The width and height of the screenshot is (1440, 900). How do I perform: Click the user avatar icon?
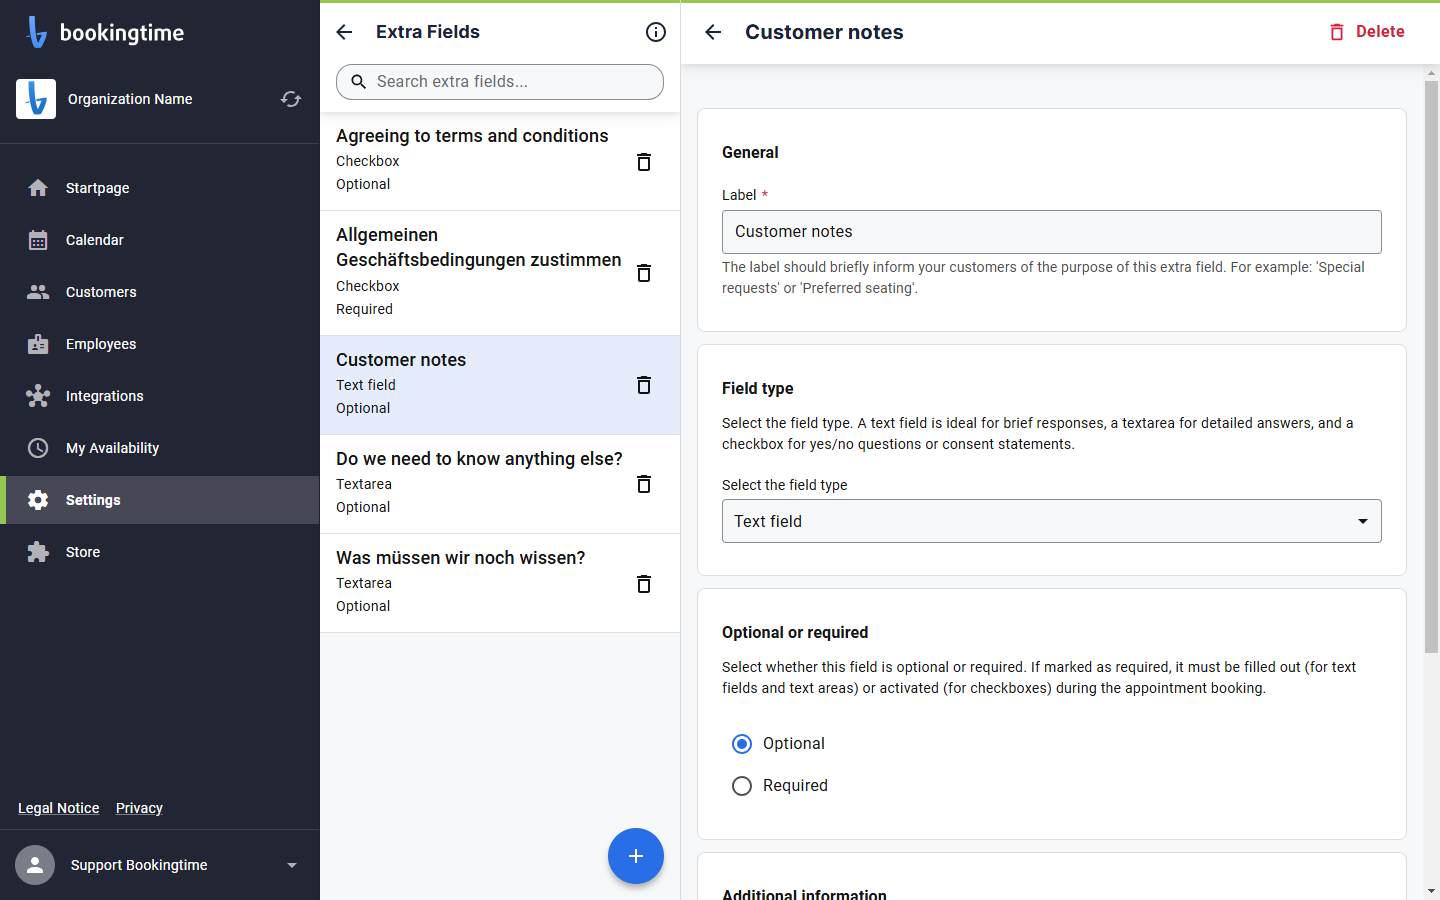coord(35,865)
